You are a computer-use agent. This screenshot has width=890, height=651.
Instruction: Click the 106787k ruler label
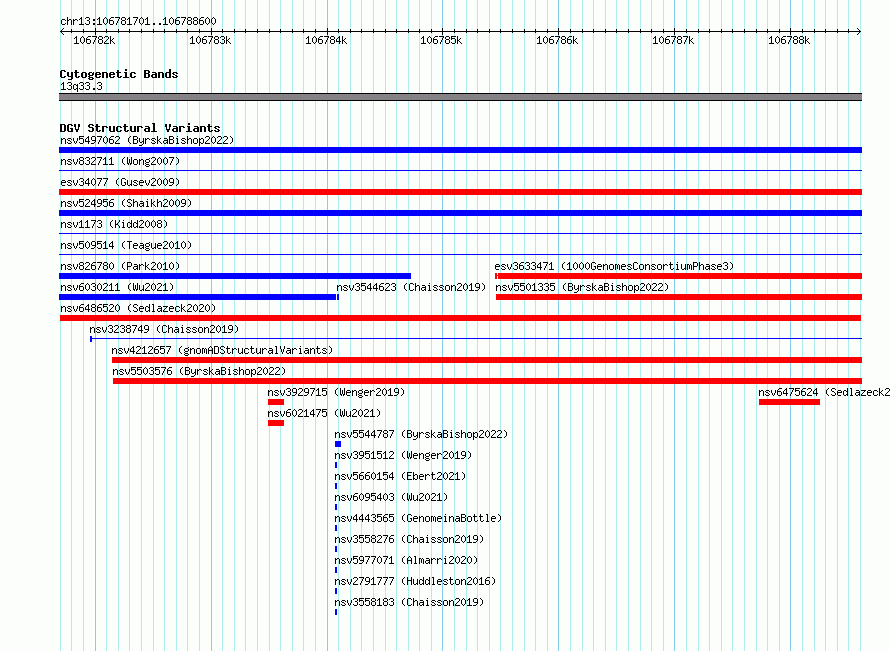(x=673, y=40)
